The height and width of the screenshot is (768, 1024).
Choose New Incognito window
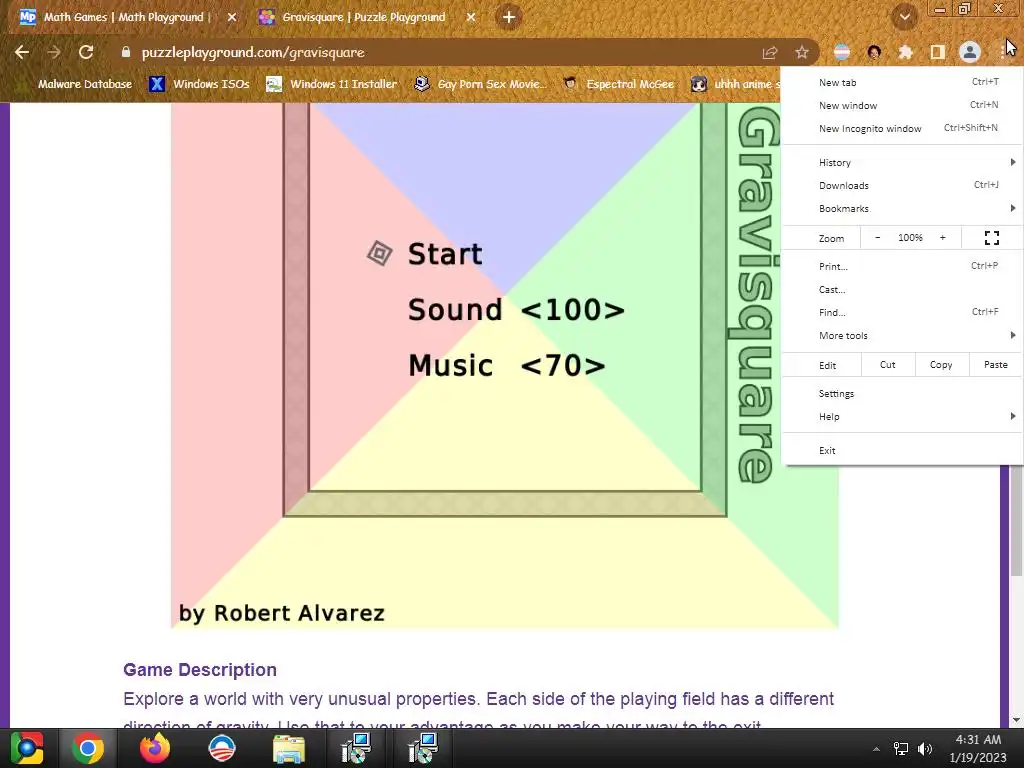click(902, 128)
